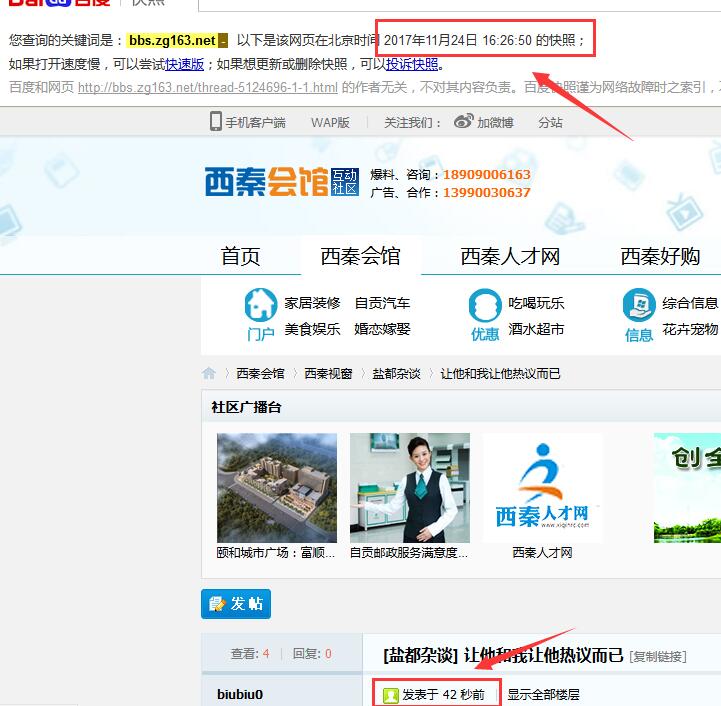This screenshot has width=721, height=706.
Task: Click the 加微博 link
Action: click(495, 122)
